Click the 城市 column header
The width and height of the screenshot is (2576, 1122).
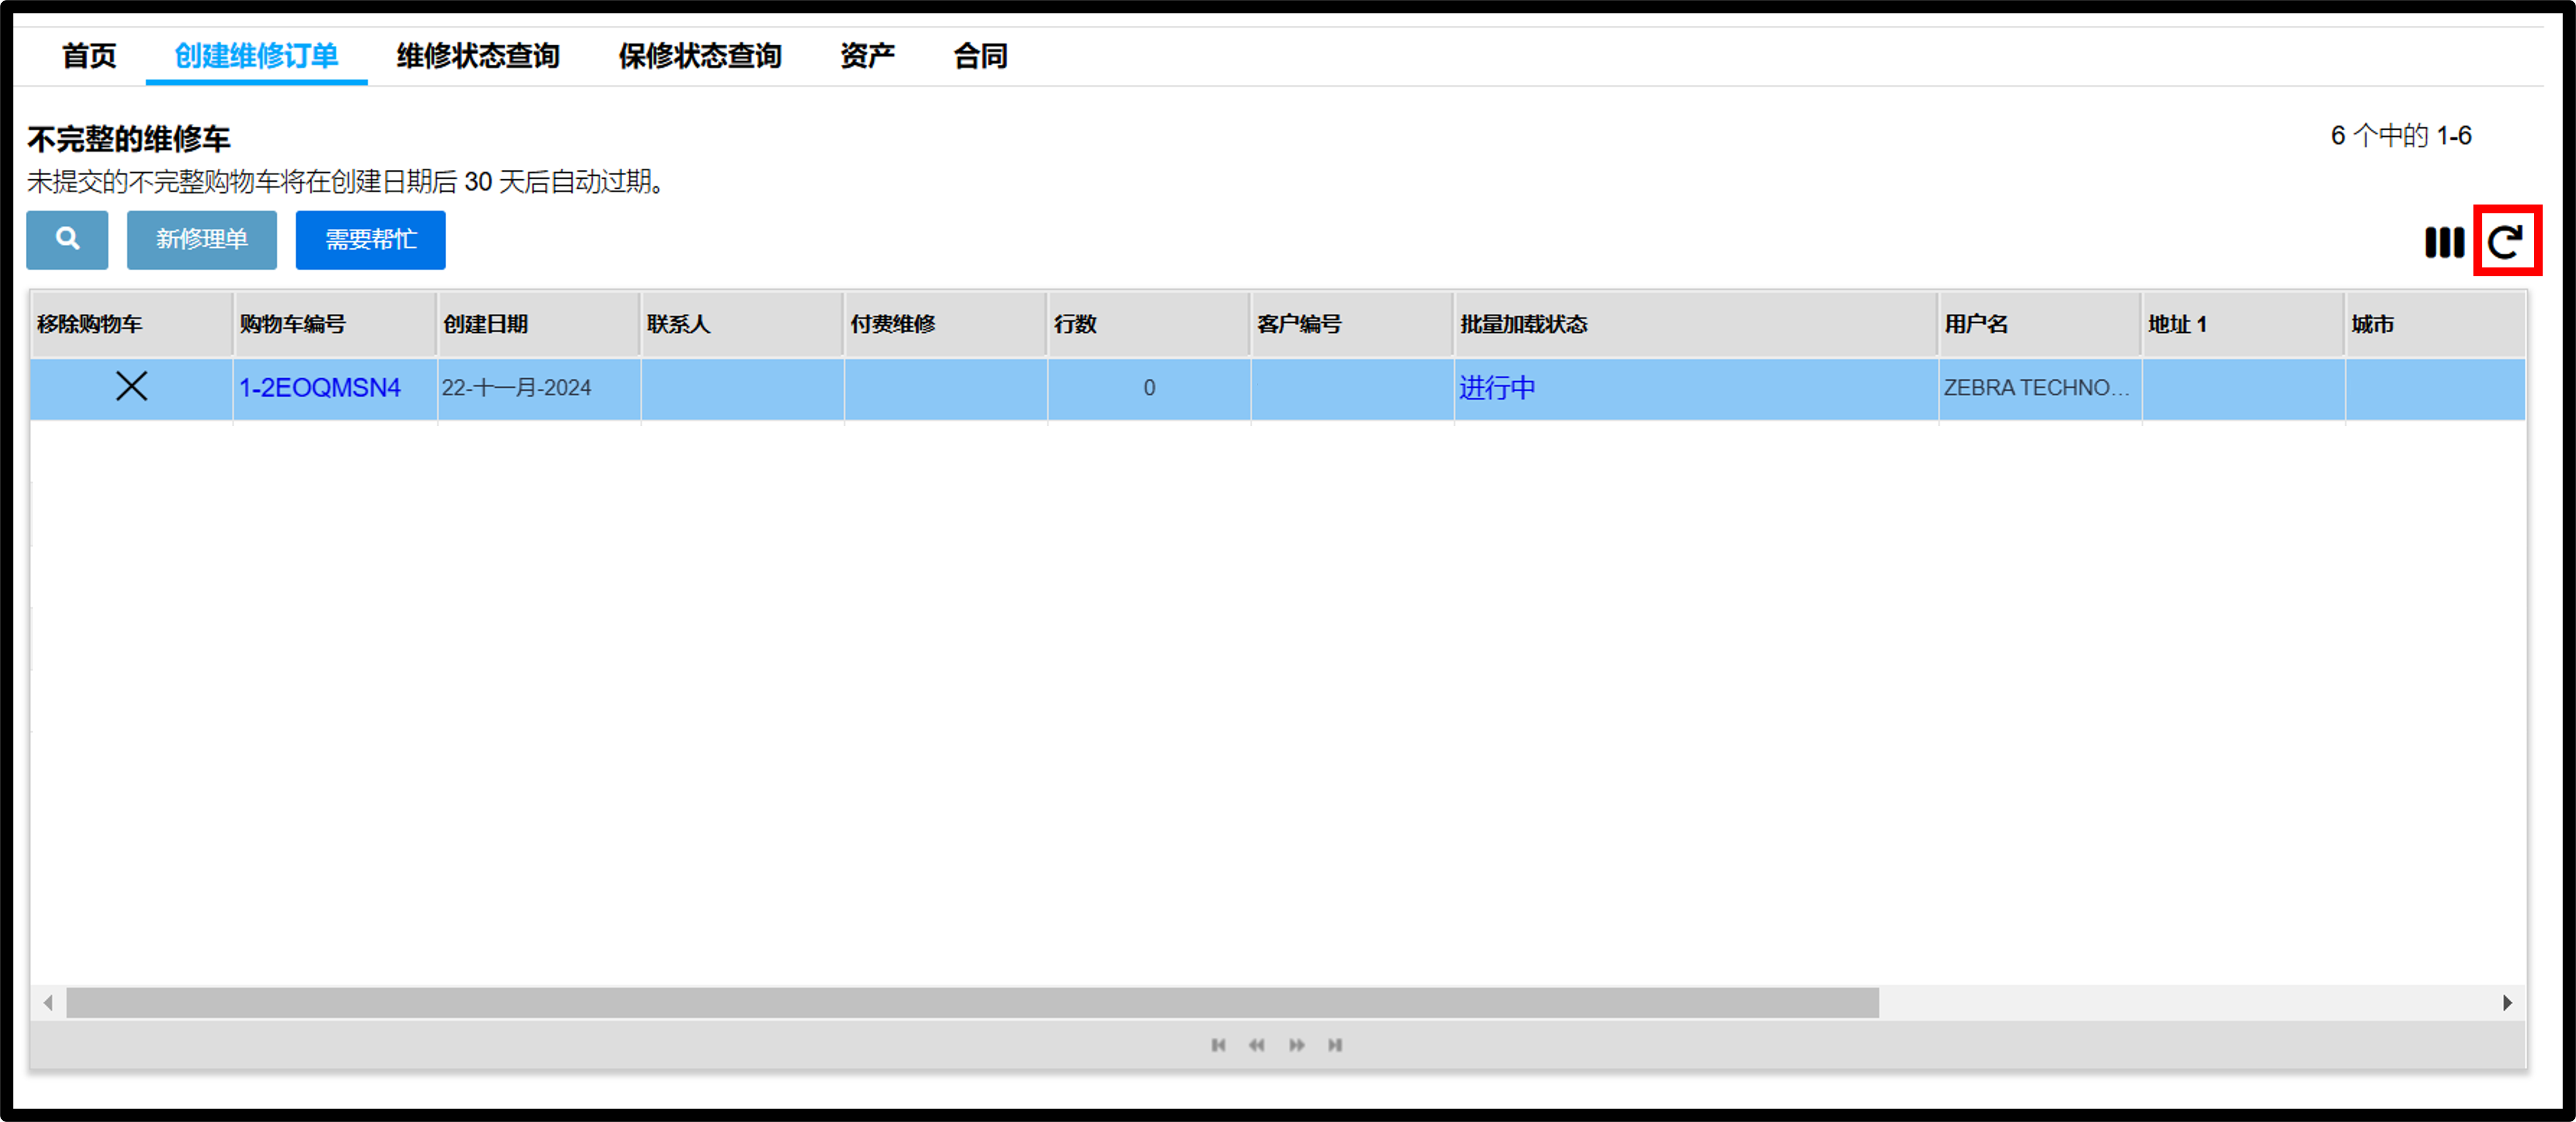coord(2436,324)
